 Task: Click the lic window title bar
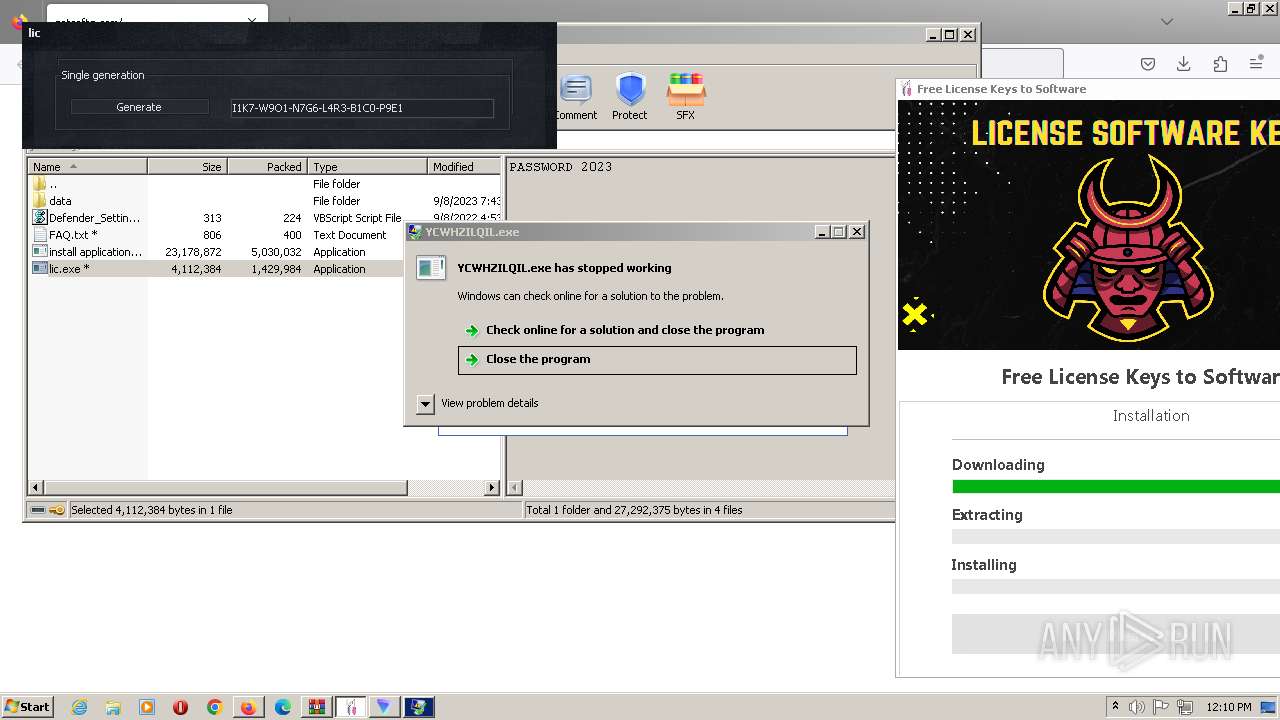[289, 33]
